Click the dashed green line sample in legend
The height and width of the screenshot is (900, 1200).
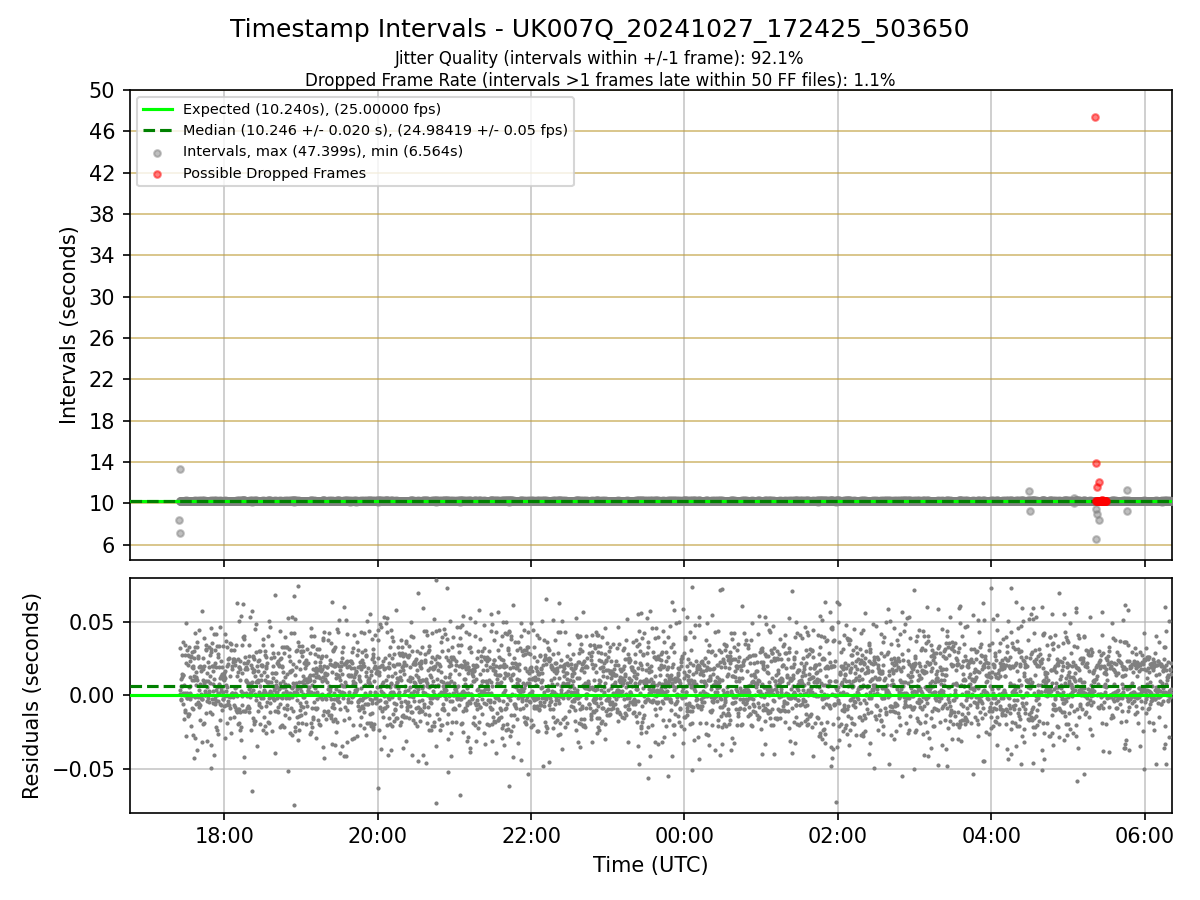[x=159, y=130]
